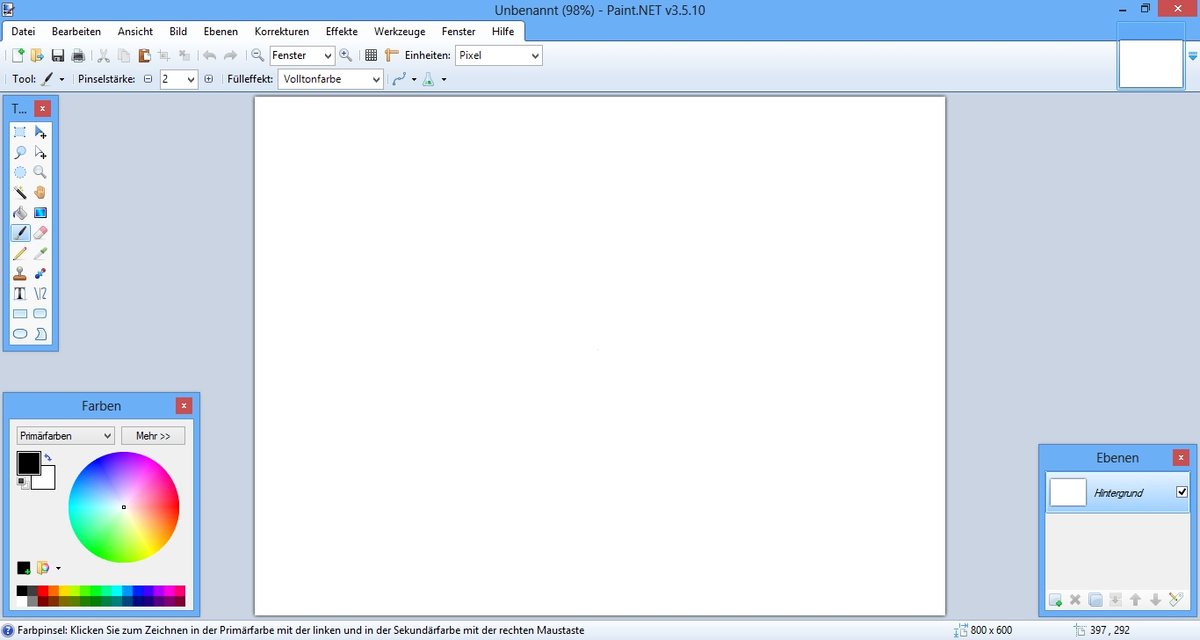The image size is (1200, 640).
Task: Choose the Eraser tool
Action: (x=41, y=233)
